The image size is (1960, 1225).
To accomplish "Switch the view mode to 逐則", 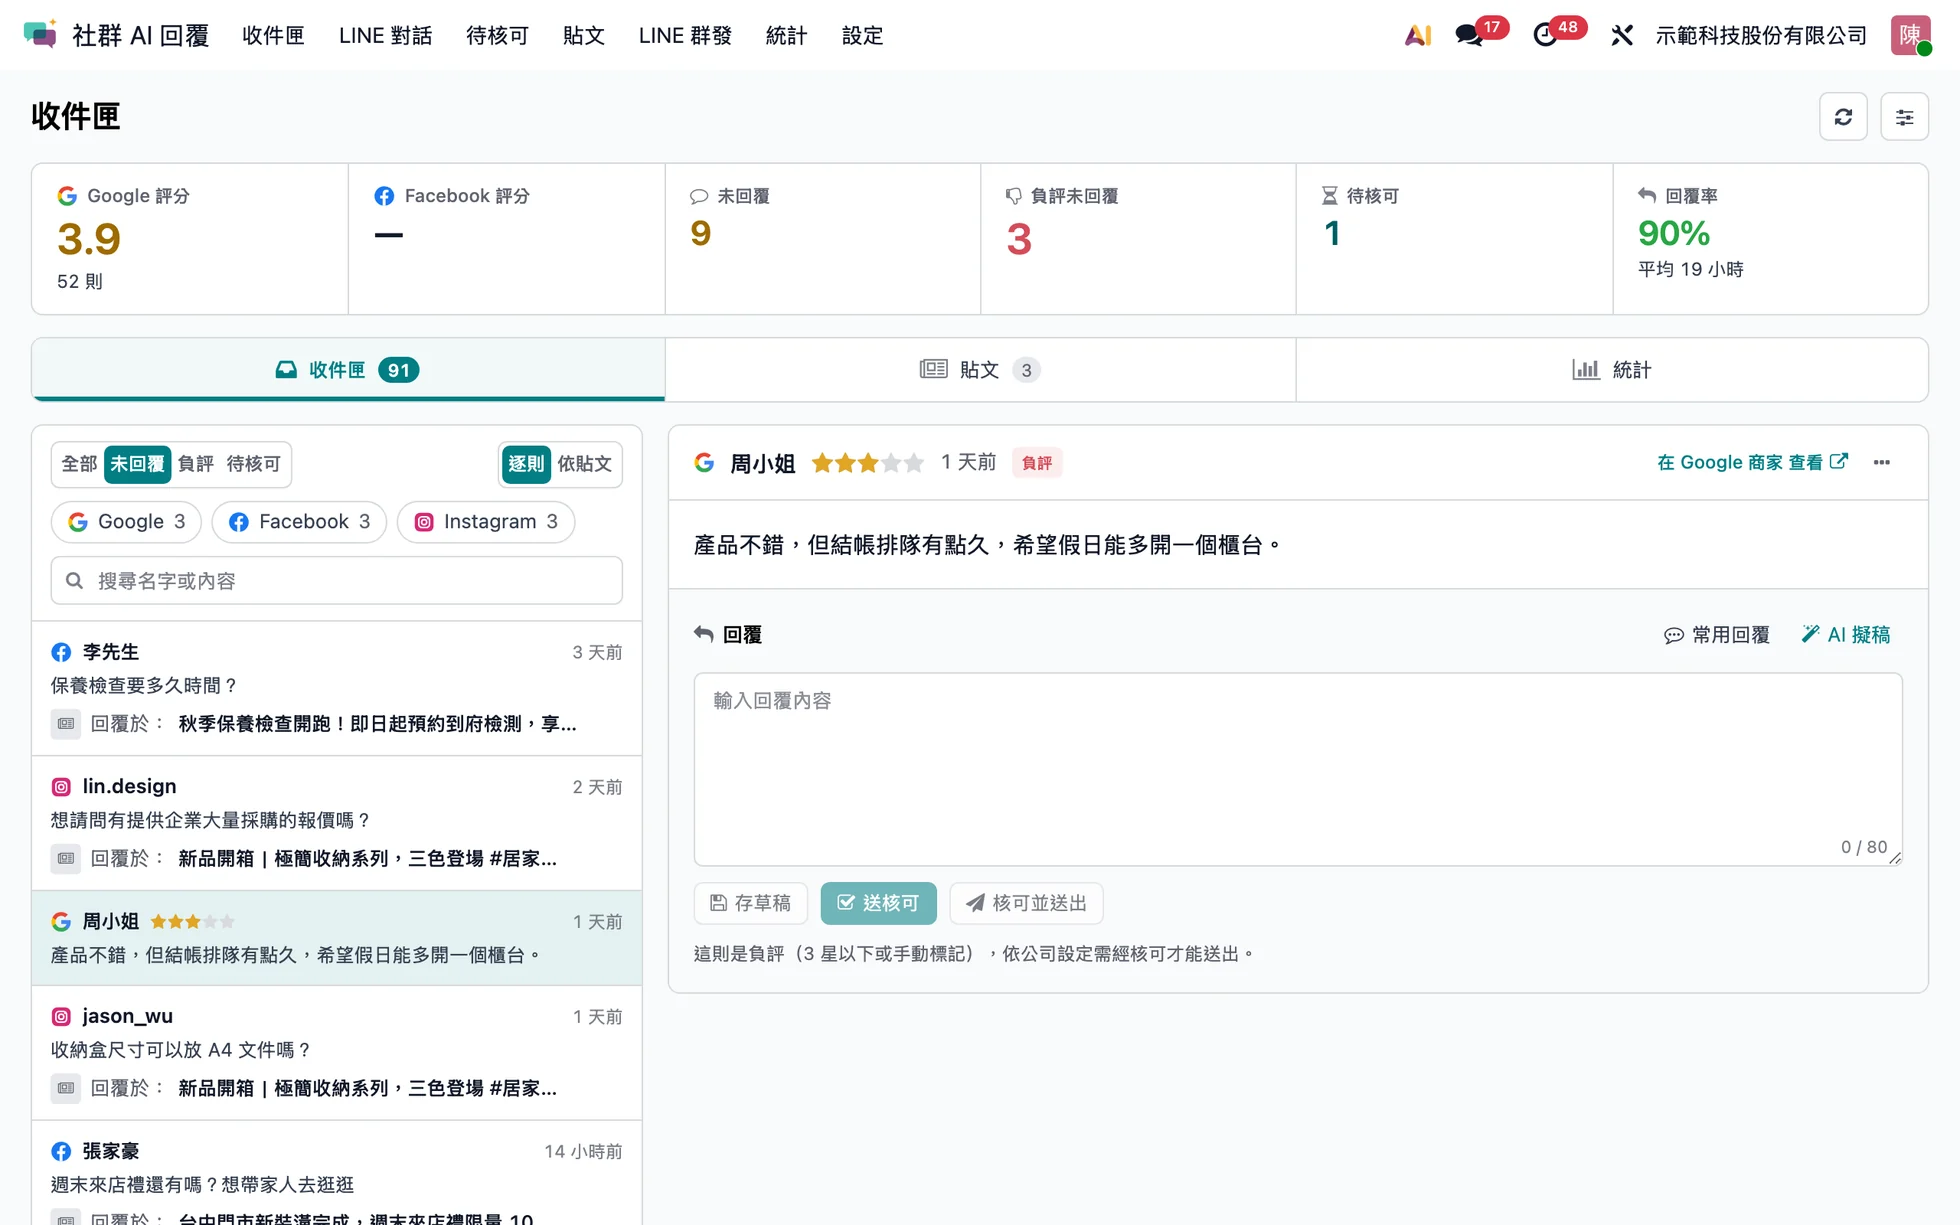I will click(x=526, y=464).
